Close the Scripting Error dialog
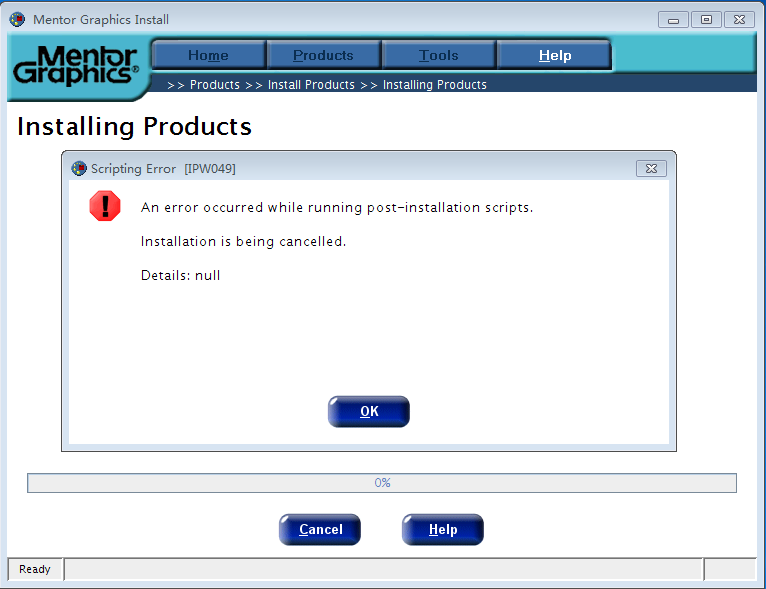 (x=651, y=168)
